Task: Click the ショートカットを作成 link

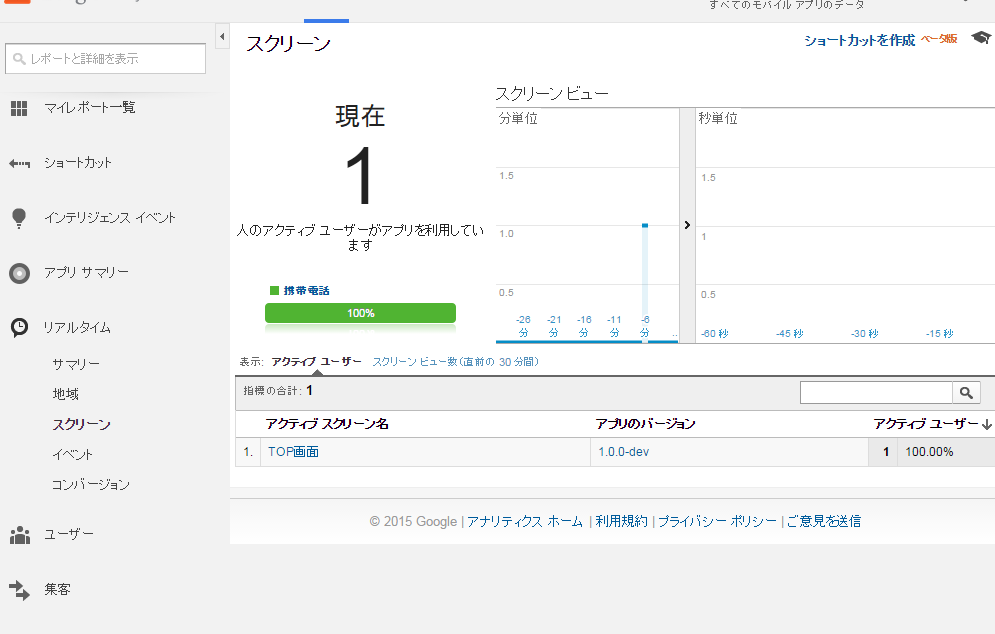Action: (859, 40)
